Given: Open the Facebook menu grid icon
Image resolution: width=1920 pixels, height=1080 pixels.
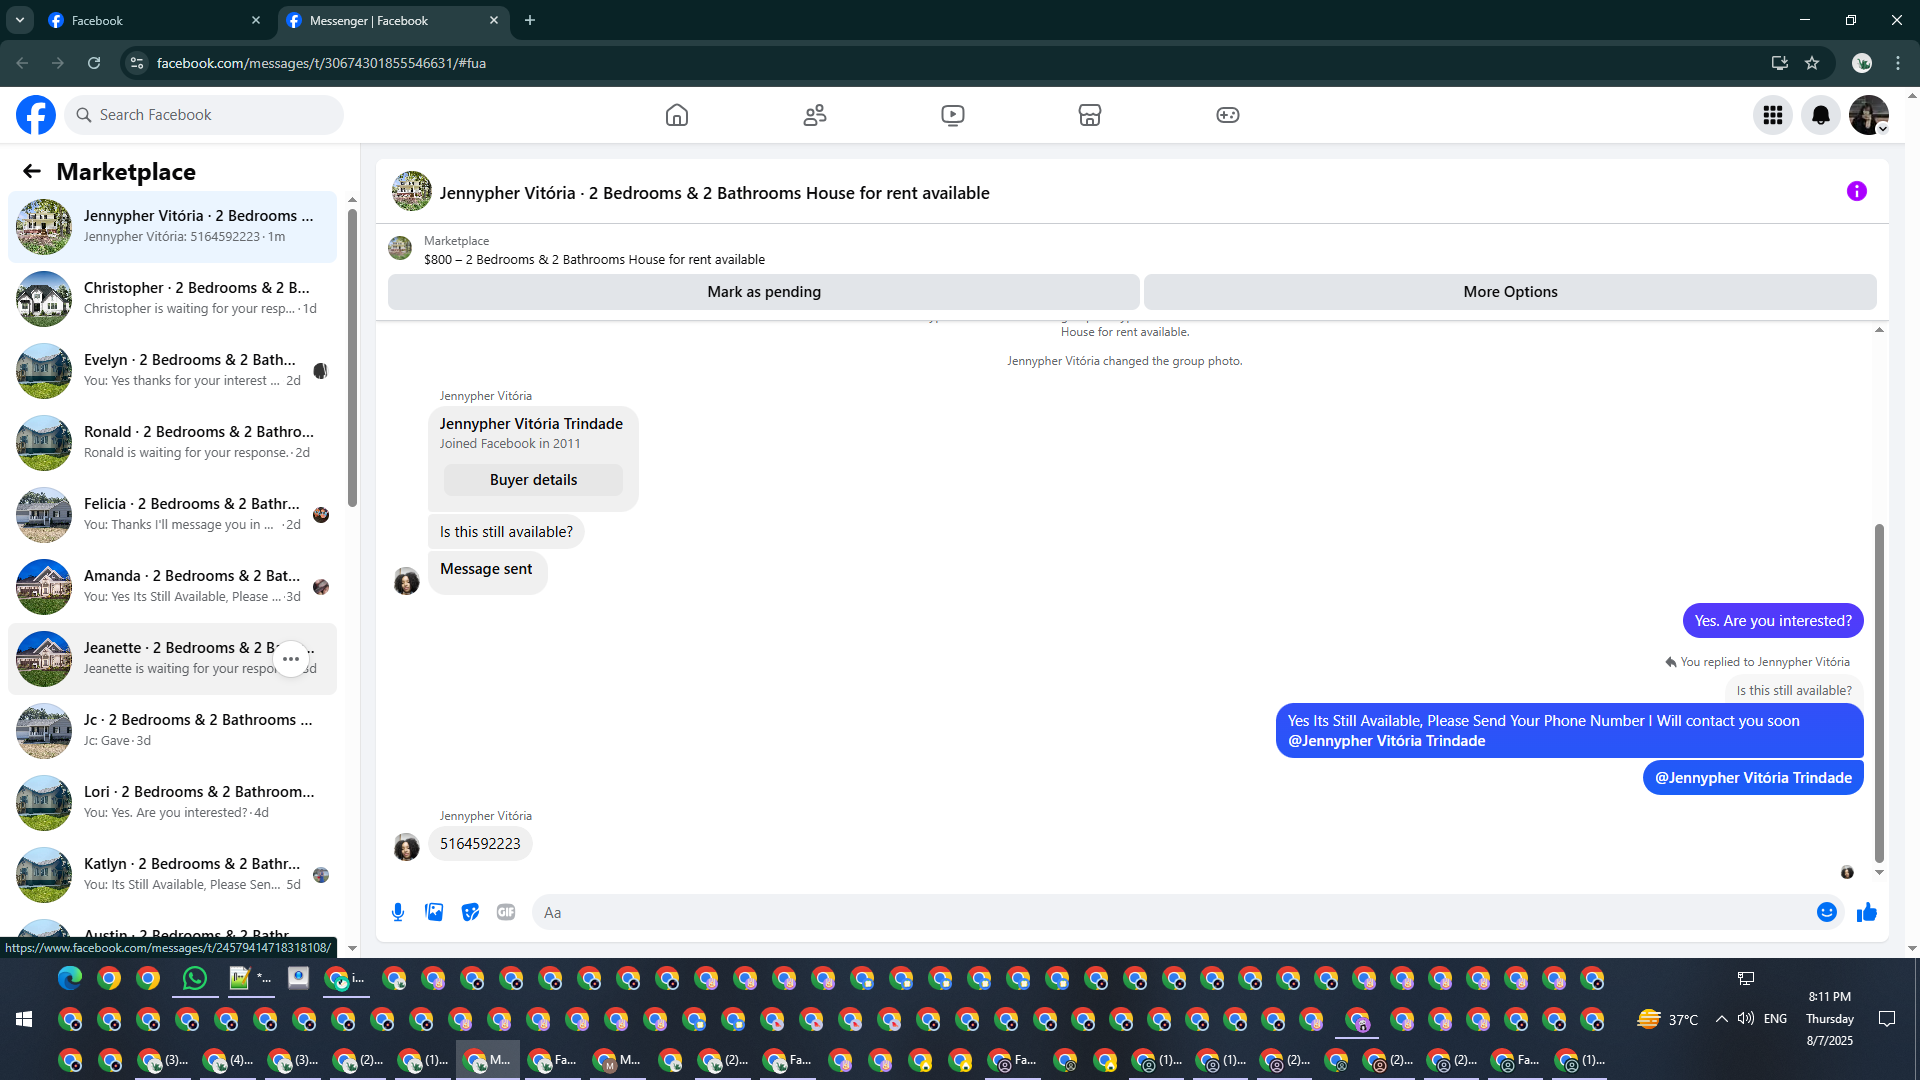Looking at the screenshot, I should [1773, 115].
